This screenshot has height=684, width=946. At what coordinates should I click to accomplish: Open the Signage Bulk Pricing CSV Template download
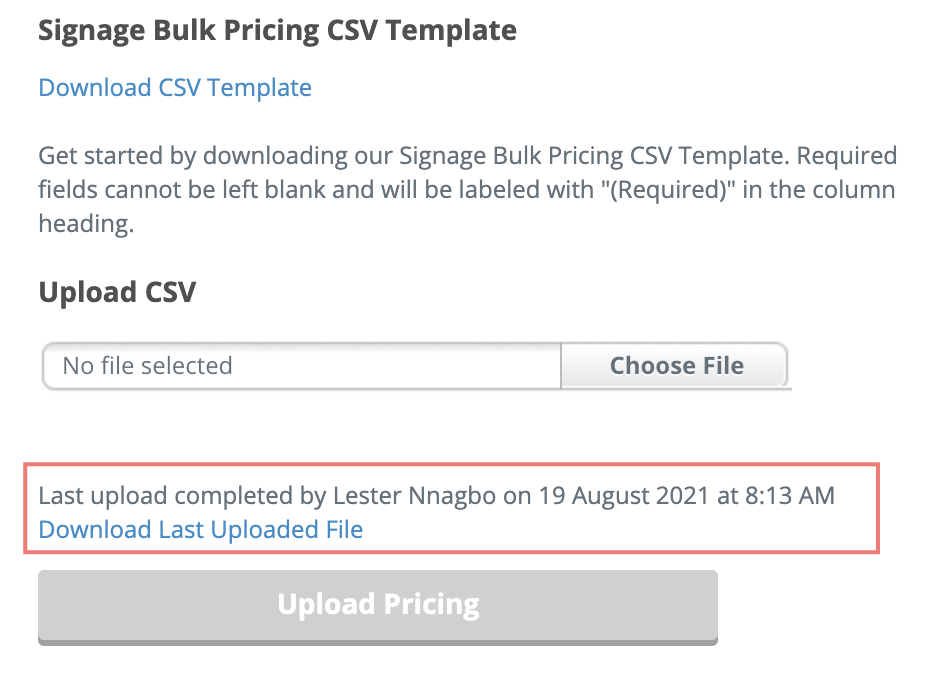(174, 88)
